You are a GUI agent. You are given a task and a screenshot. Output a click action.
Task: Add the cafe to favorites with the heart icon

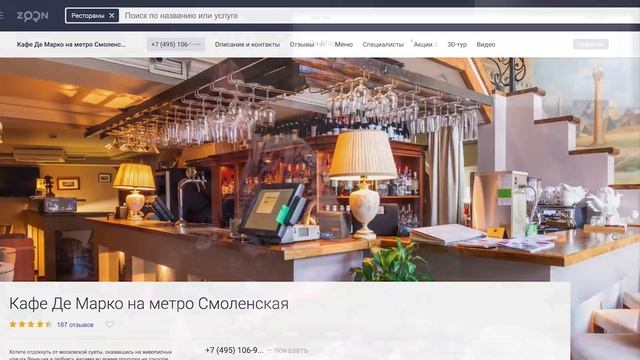click(109, 324)
